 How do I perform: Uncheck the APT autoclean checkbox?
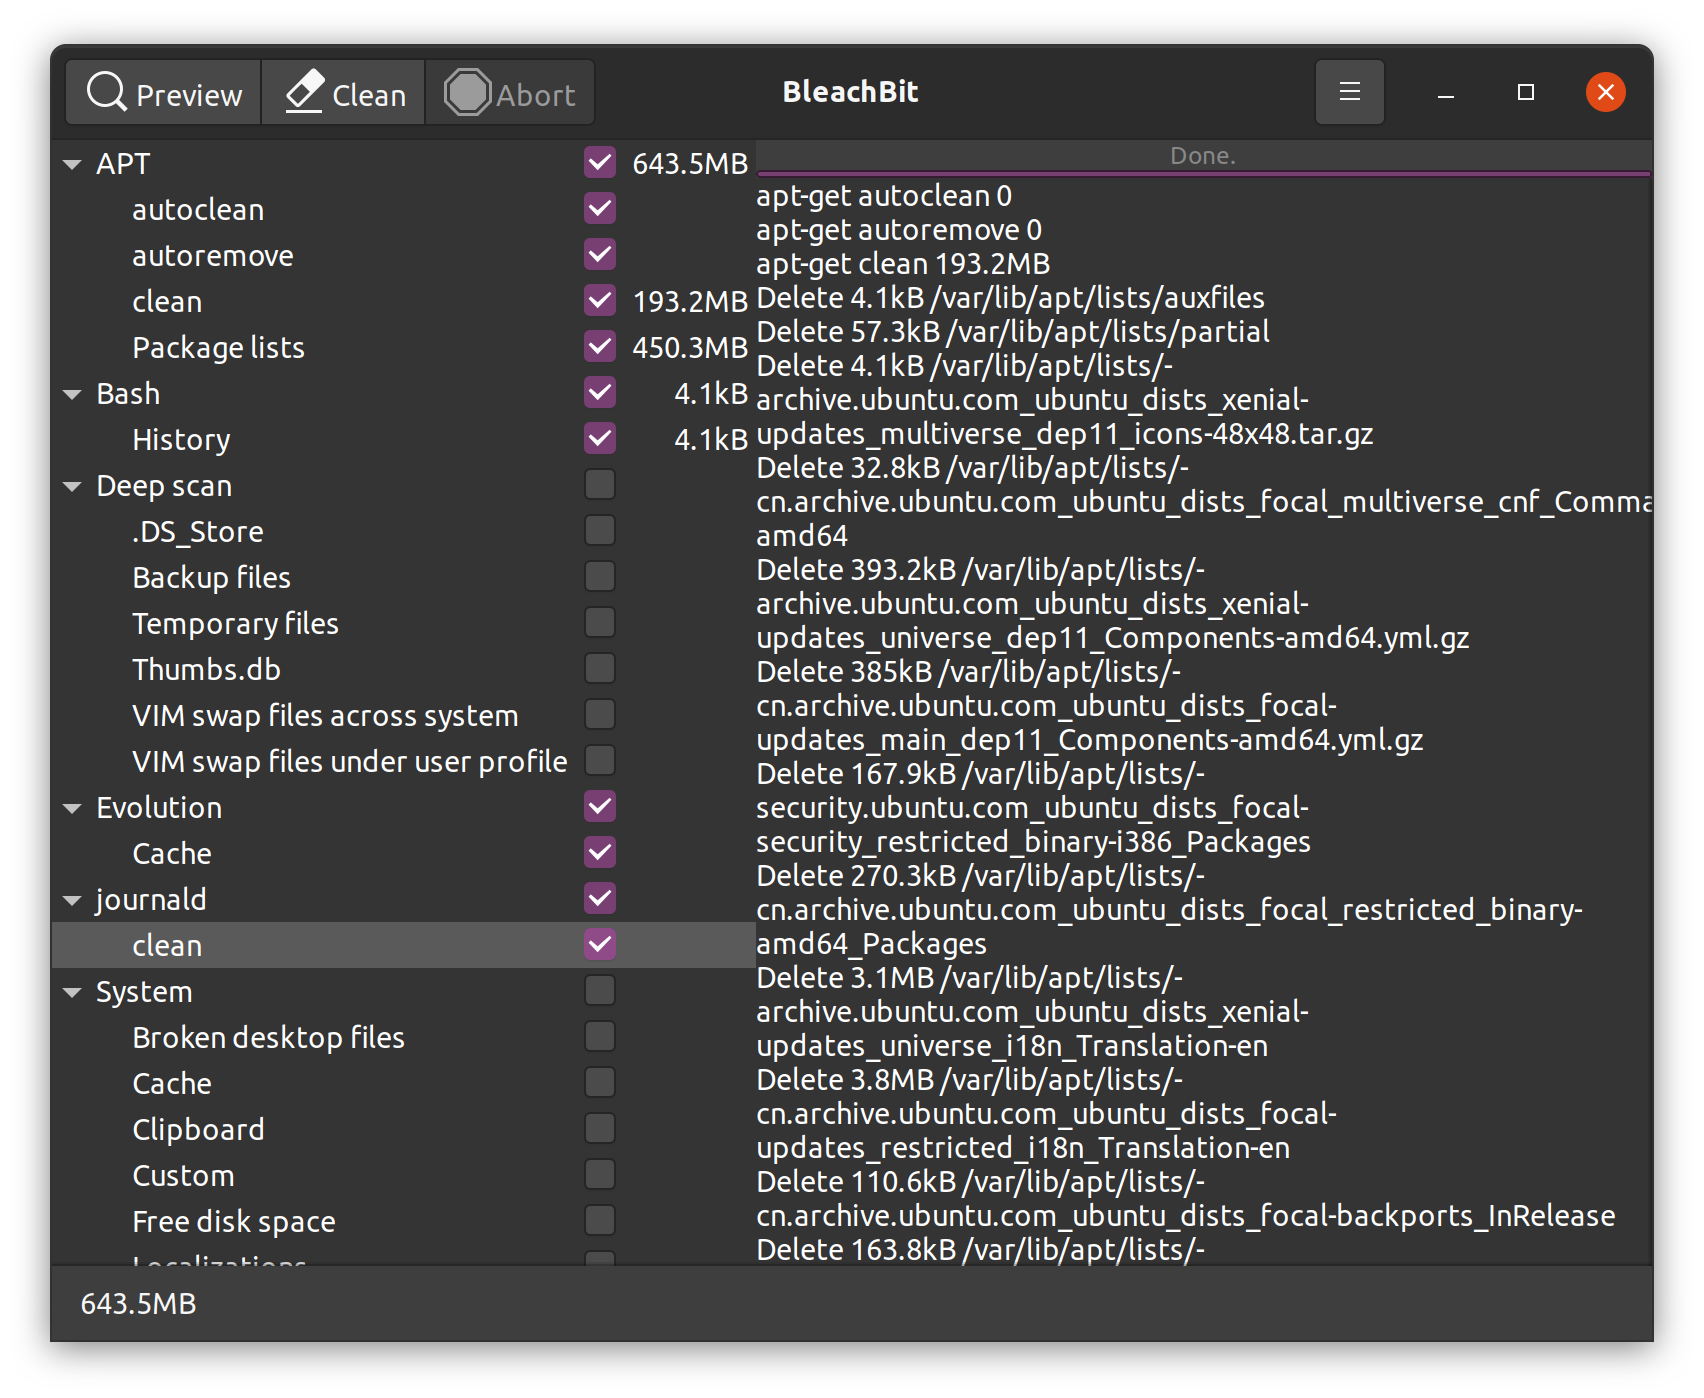click(600, 209)
